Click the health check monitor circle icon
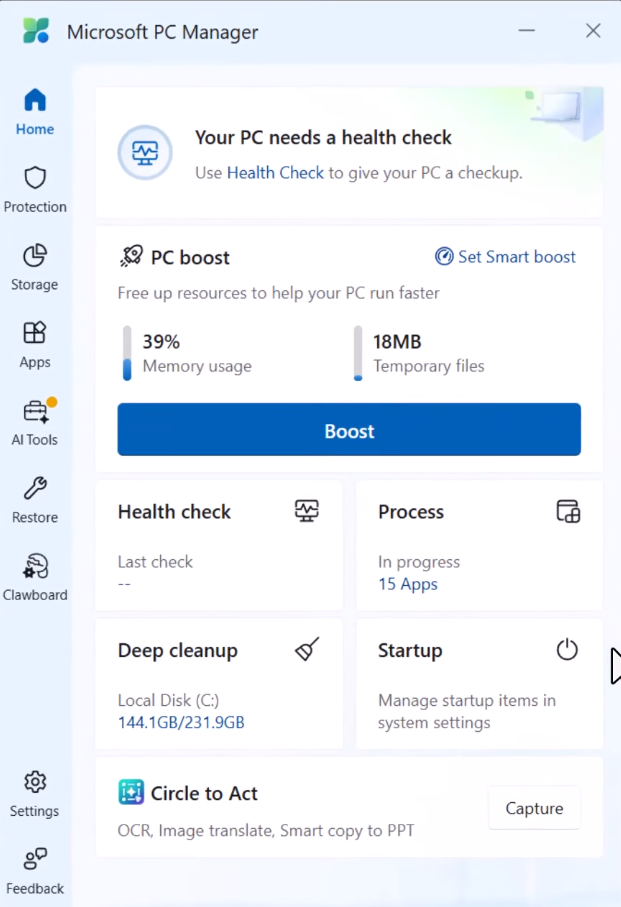This screenshot has height=907, width=621. (145, 153)
